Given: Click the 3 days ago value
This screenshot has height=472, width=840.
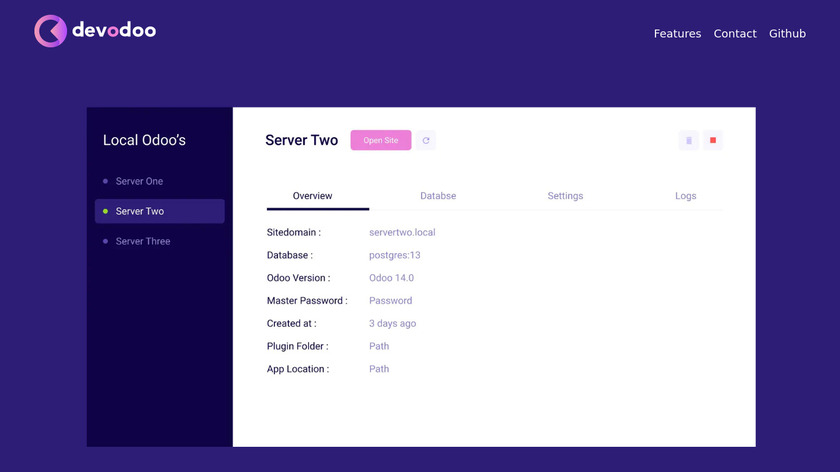Looking at the screenshot, I should [393, 324].
